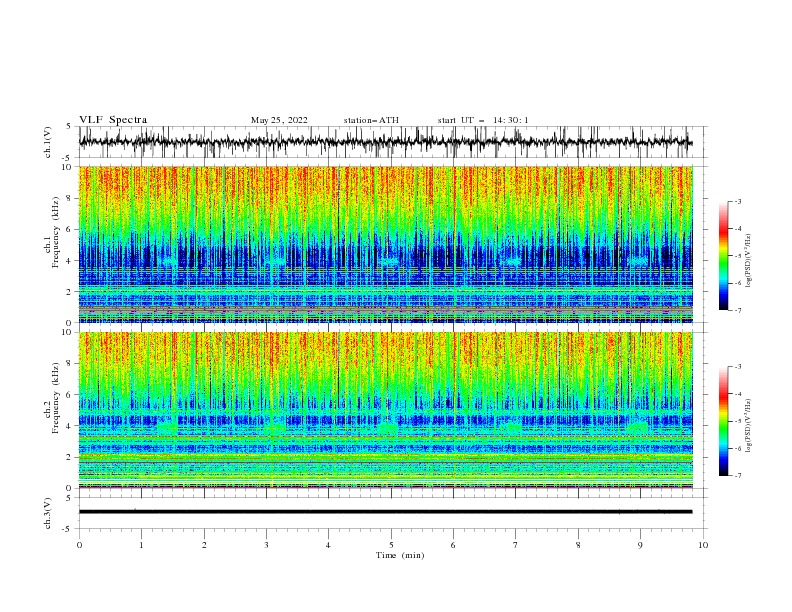Click the "-7" label on ch.2 colorbar
Image resolution: width=792 pixels, height=612 pixels.
(738, 476)
